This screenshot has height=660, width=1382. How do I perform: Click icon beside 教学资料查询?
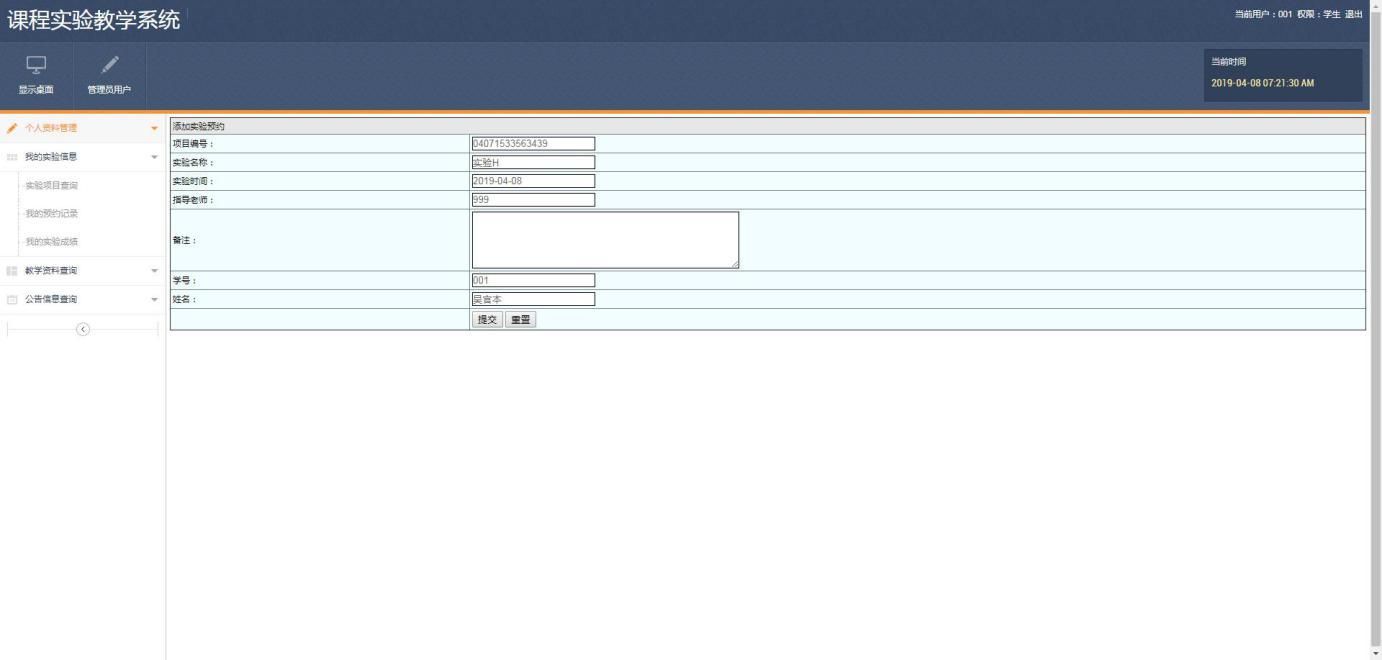[x=12, y=271]
